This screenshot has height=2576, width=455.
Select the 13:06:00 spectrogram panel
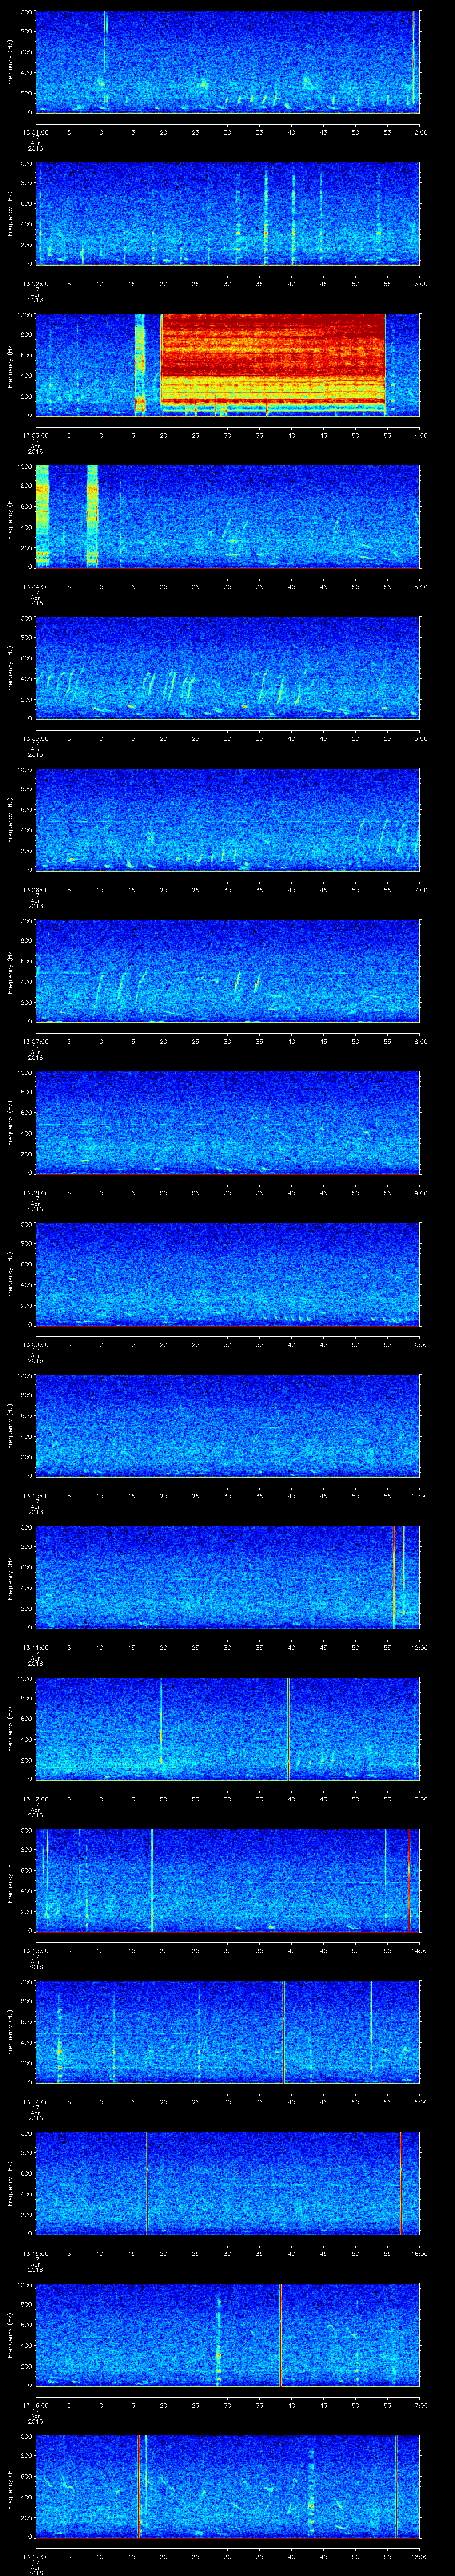228,820
